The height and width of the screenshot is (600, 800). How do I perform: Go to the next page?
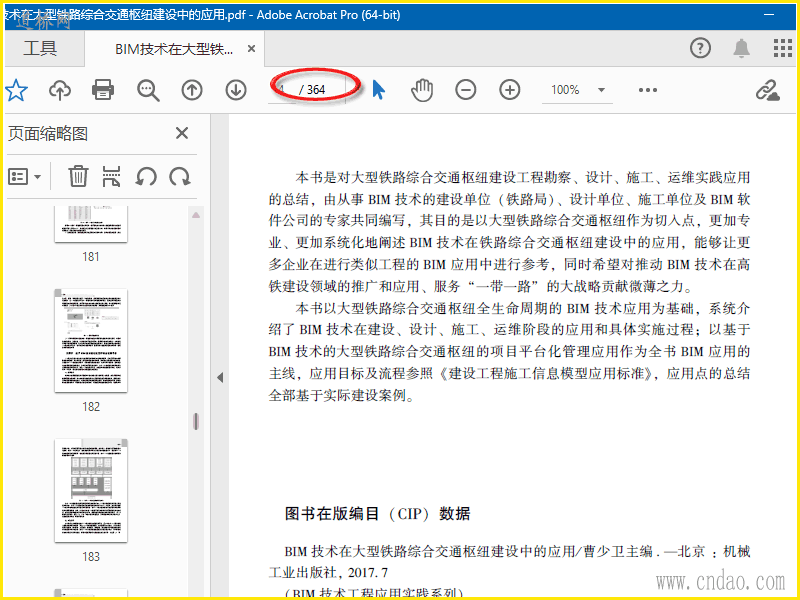pyautogui.click(x=236, y=90)
